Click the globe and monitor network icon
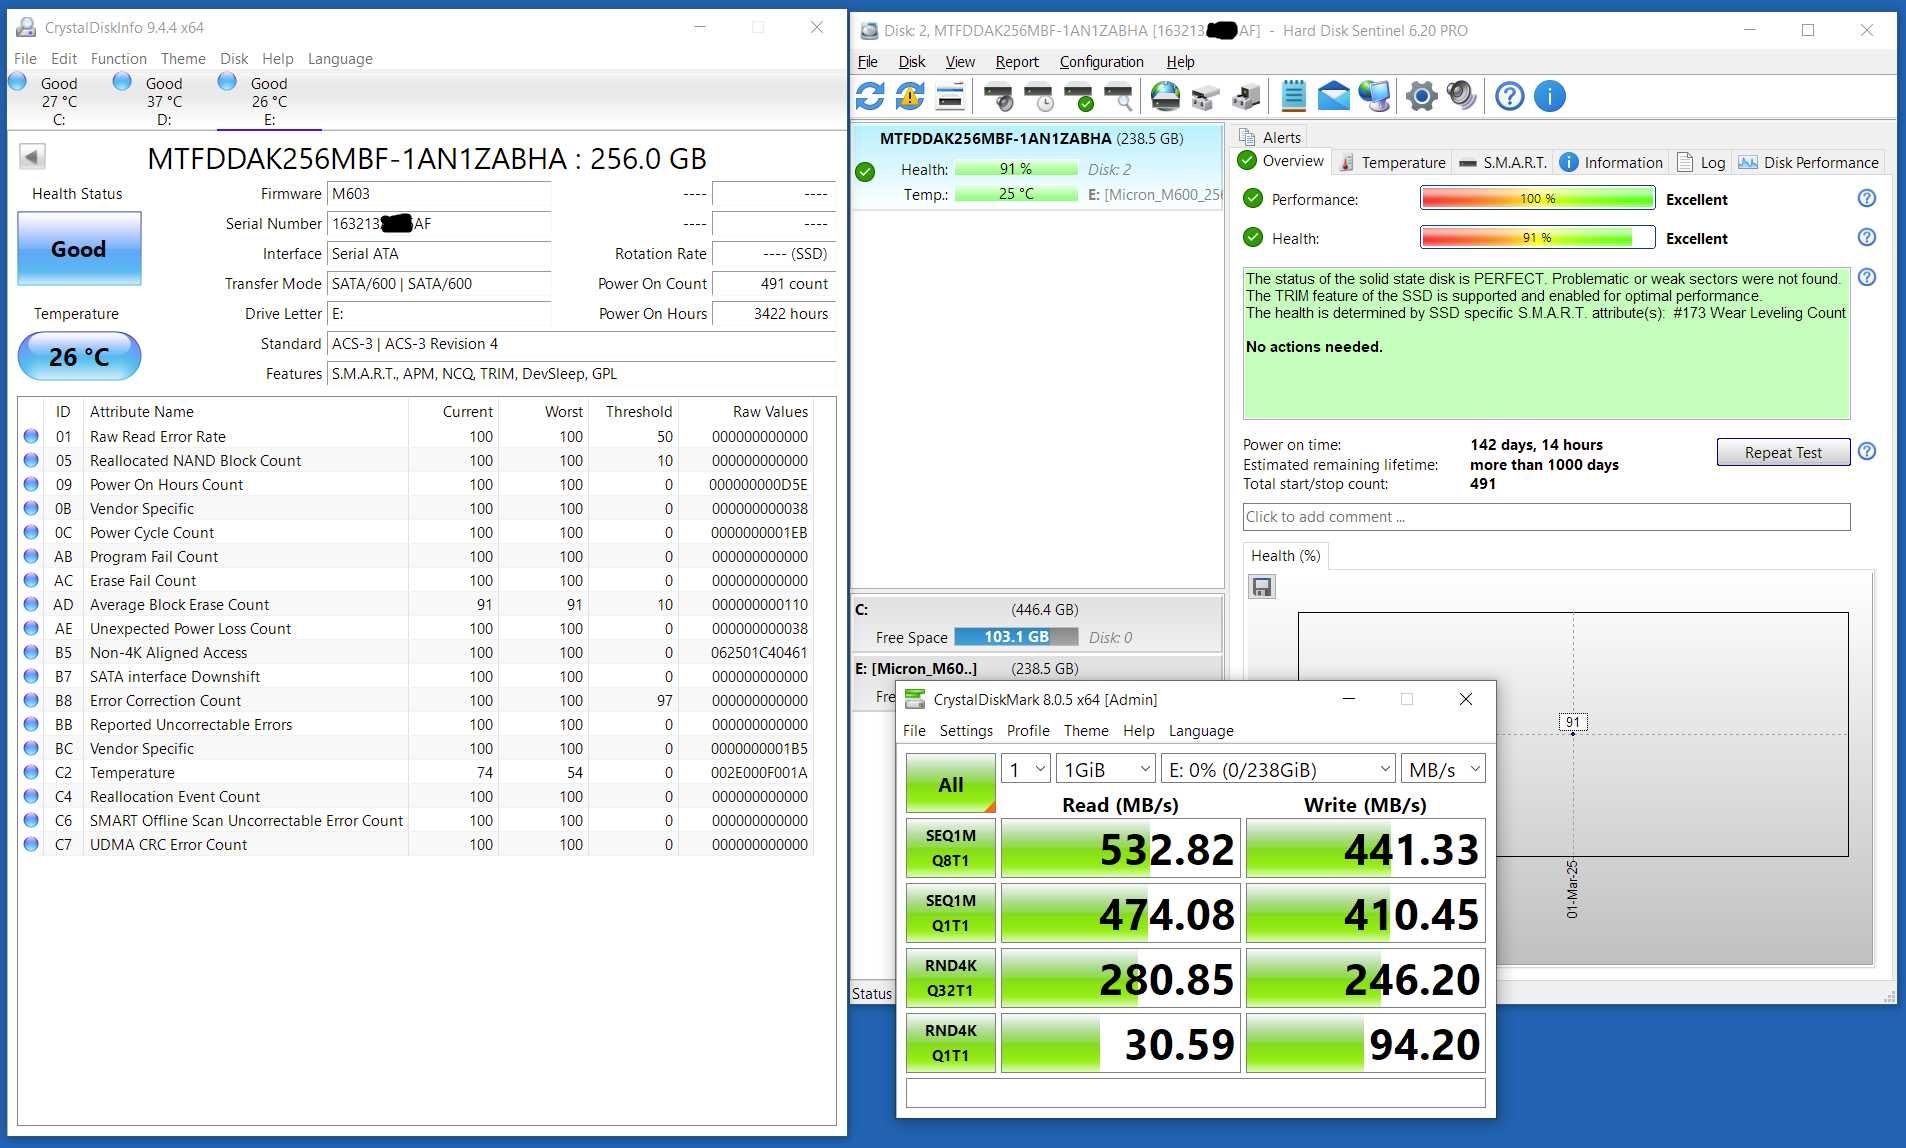The image size is (1906, 1148). (x=1374, y=96)
